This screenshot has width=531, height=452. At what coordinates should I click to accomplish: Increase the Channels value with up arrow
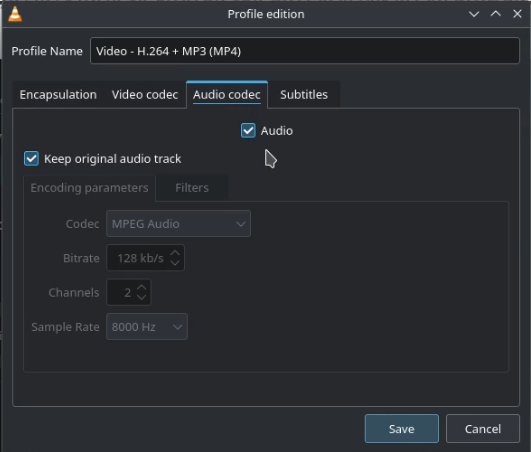pyautogui.click(x=142, y=287)
